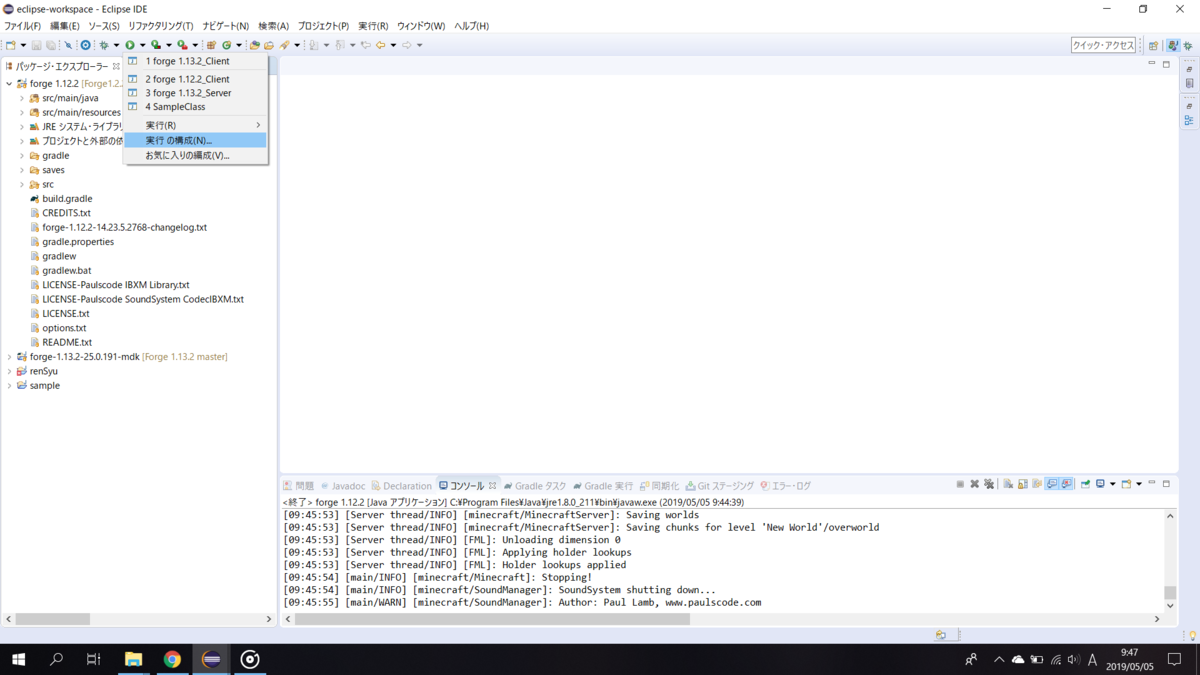This screenshot has height=675, width=1200.
Task: Open File Explorer from the taskbar
Action: 133,659
